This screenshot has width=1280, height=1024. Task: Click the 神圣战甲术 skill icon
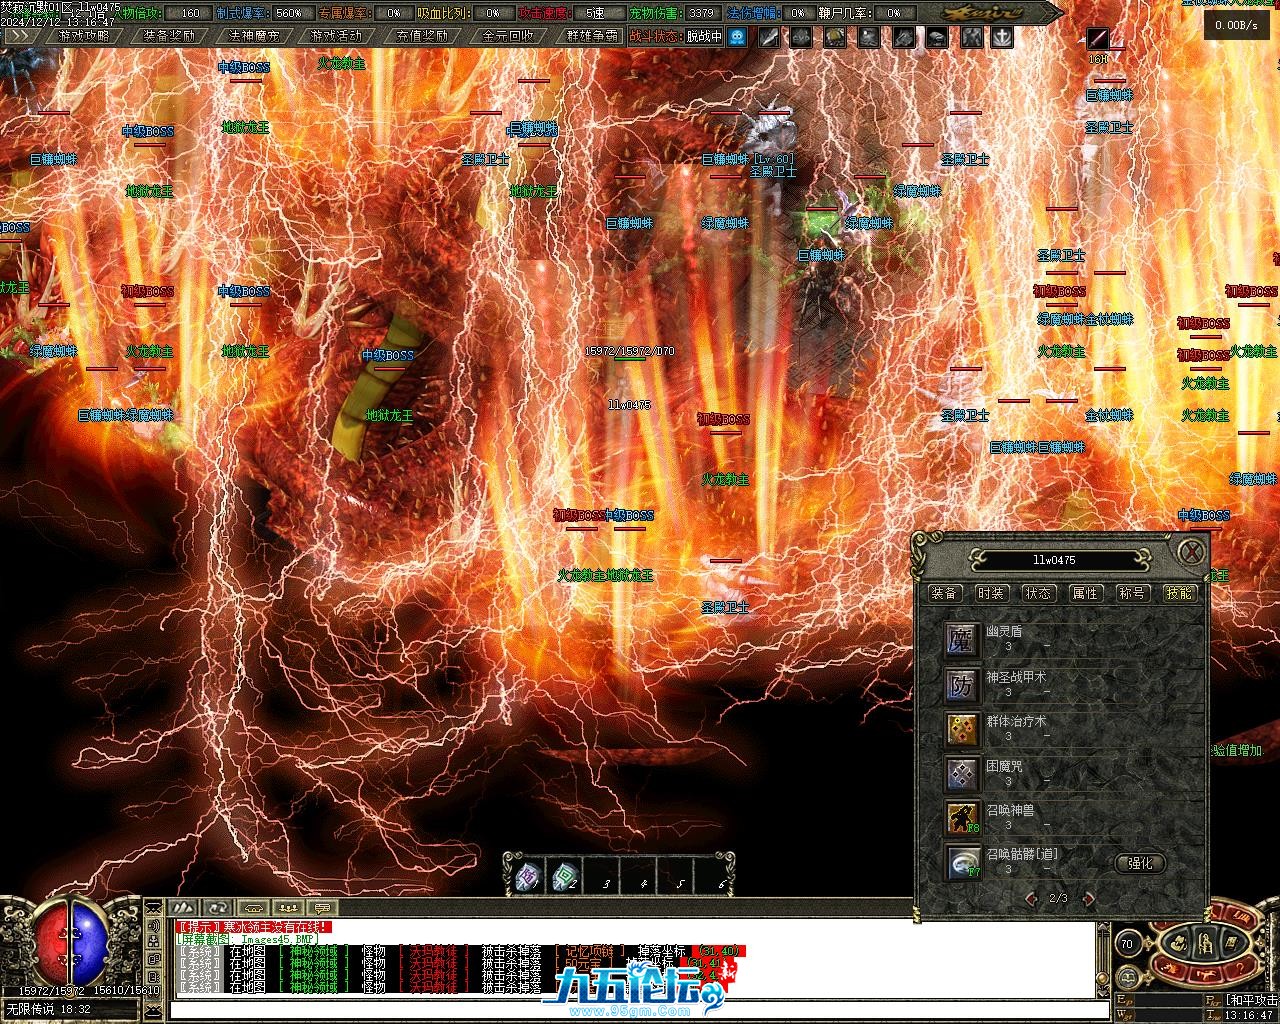click(x=962, y=685)
